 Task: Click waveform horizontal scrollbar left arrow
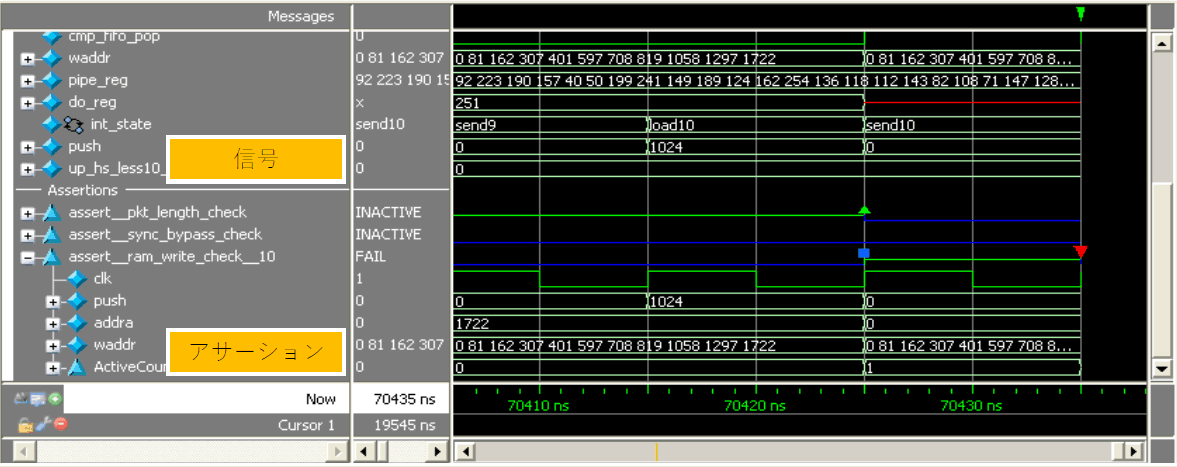[465, 452]
